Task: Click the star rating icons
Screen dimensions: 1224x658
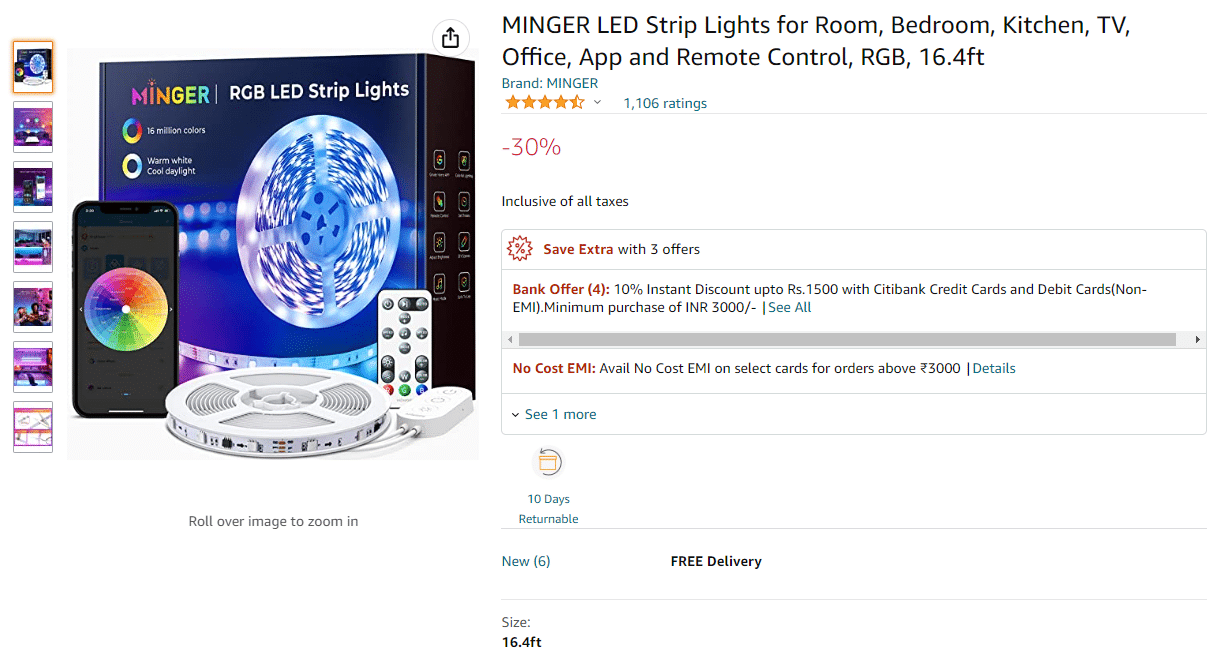Action: pyautogui.click(x=545, y=103)
